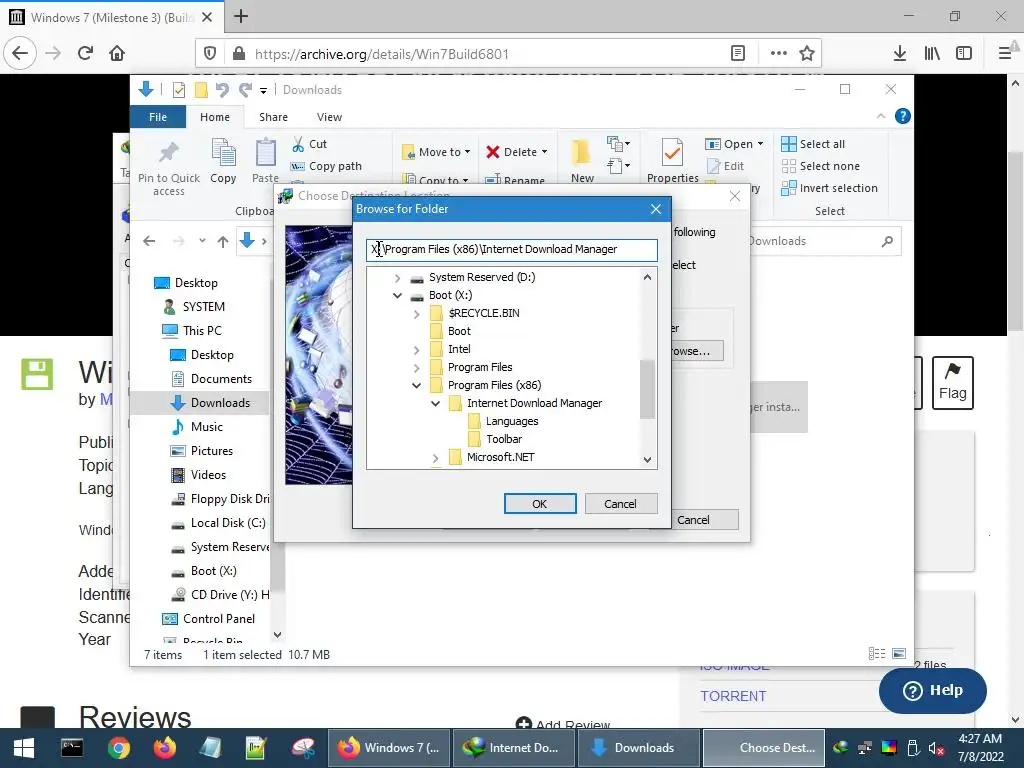Open Move to dropdown
The height and width of the screenshot is (768, 1024).
coord(437,152)
